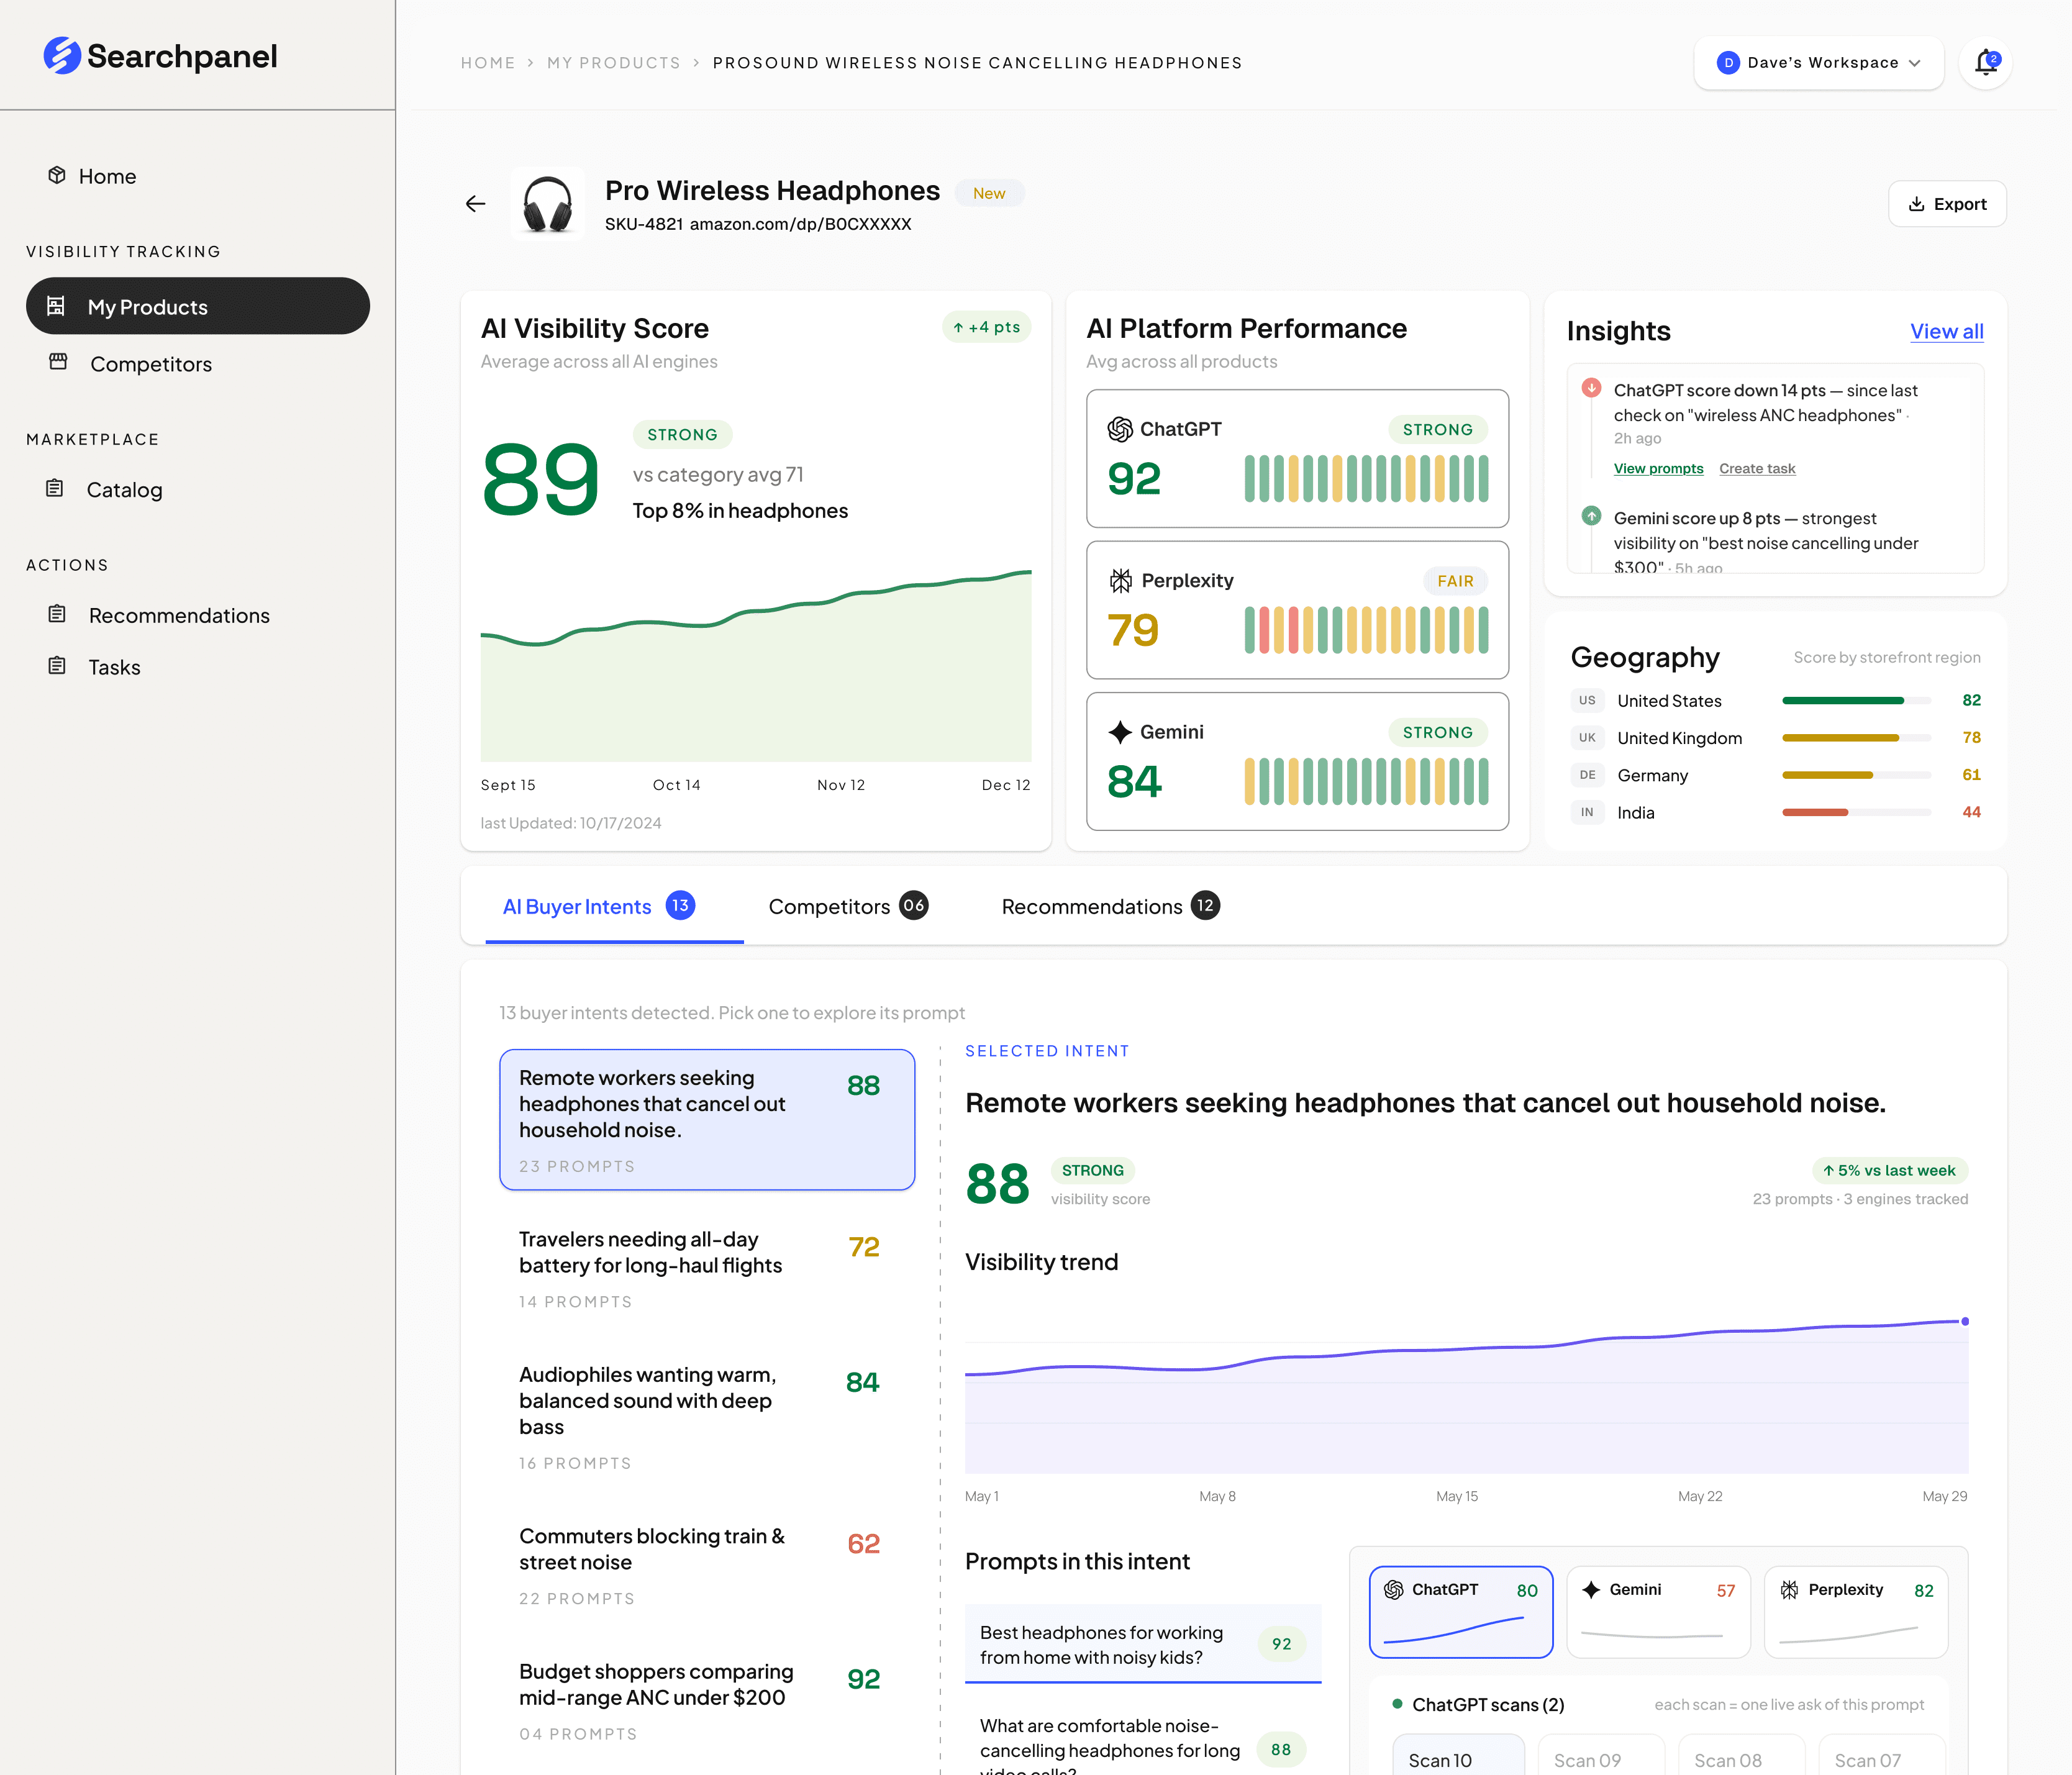This screenshot has width=2072, height=1775.
Task: Open Dave's Workspace dropdown
Action: coord(1819,63)
